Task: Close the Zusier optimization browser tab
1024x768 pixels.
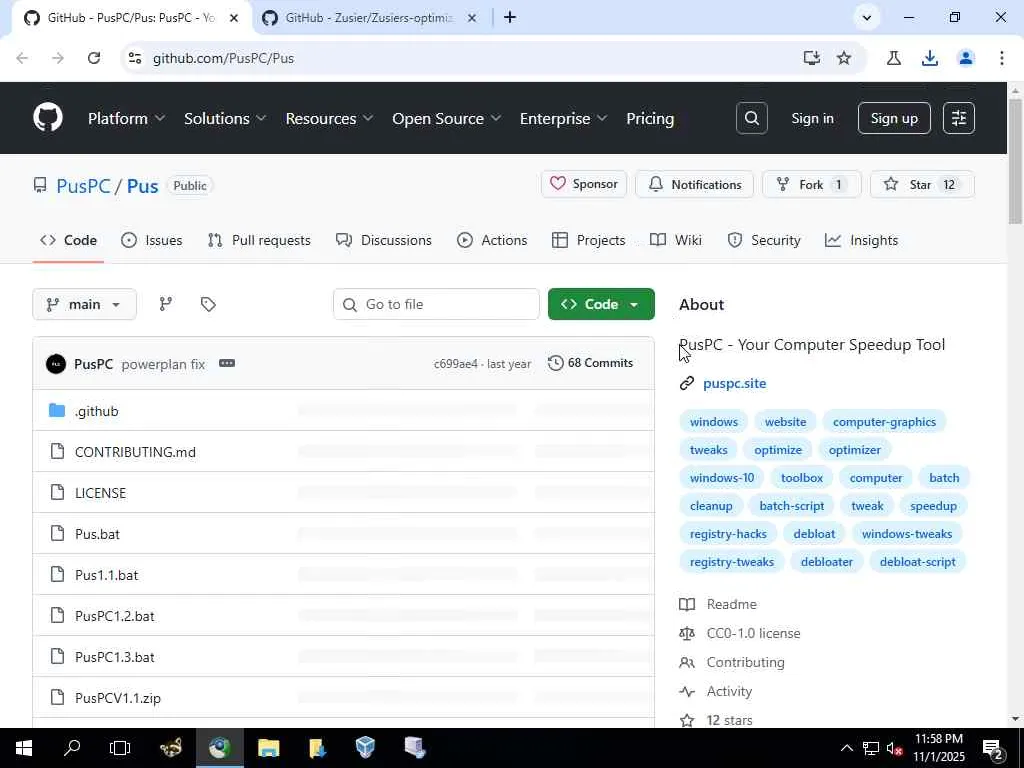Action: tap(472, 18)
